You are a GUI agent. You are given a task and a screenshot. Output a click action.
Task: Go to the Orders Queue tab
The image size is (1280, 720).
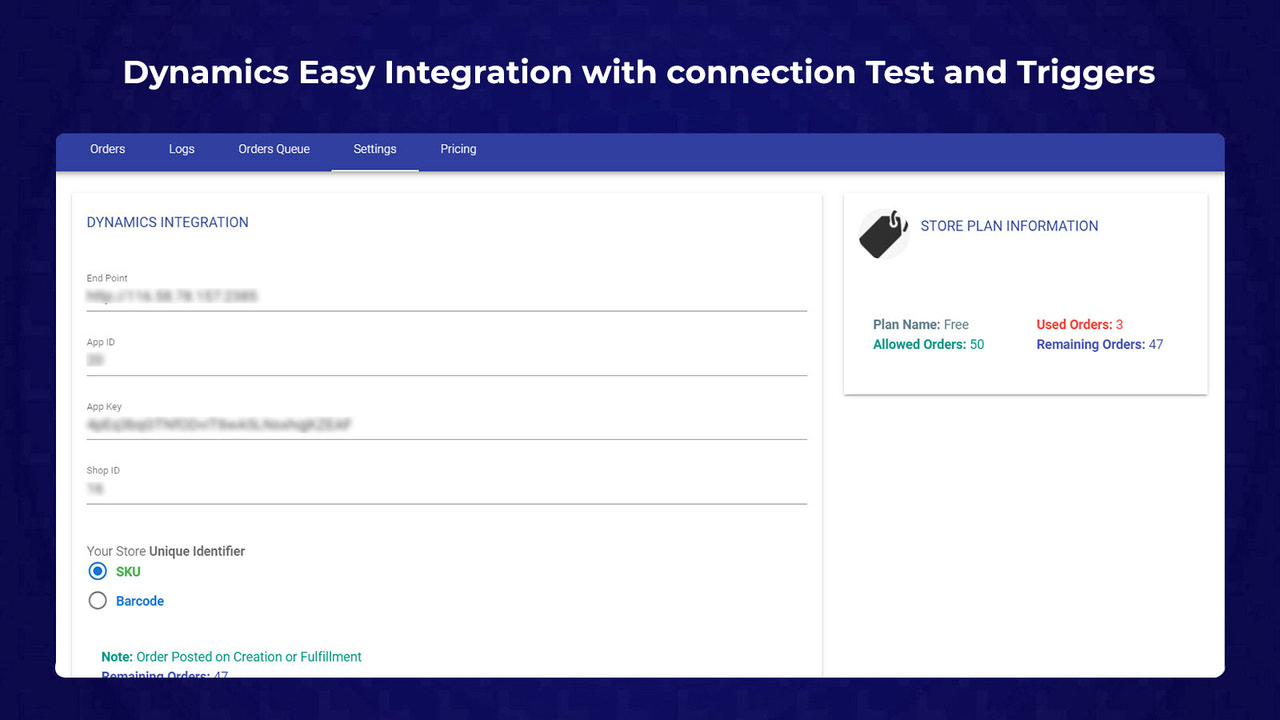pyautogui.click(x=274, y=149)
